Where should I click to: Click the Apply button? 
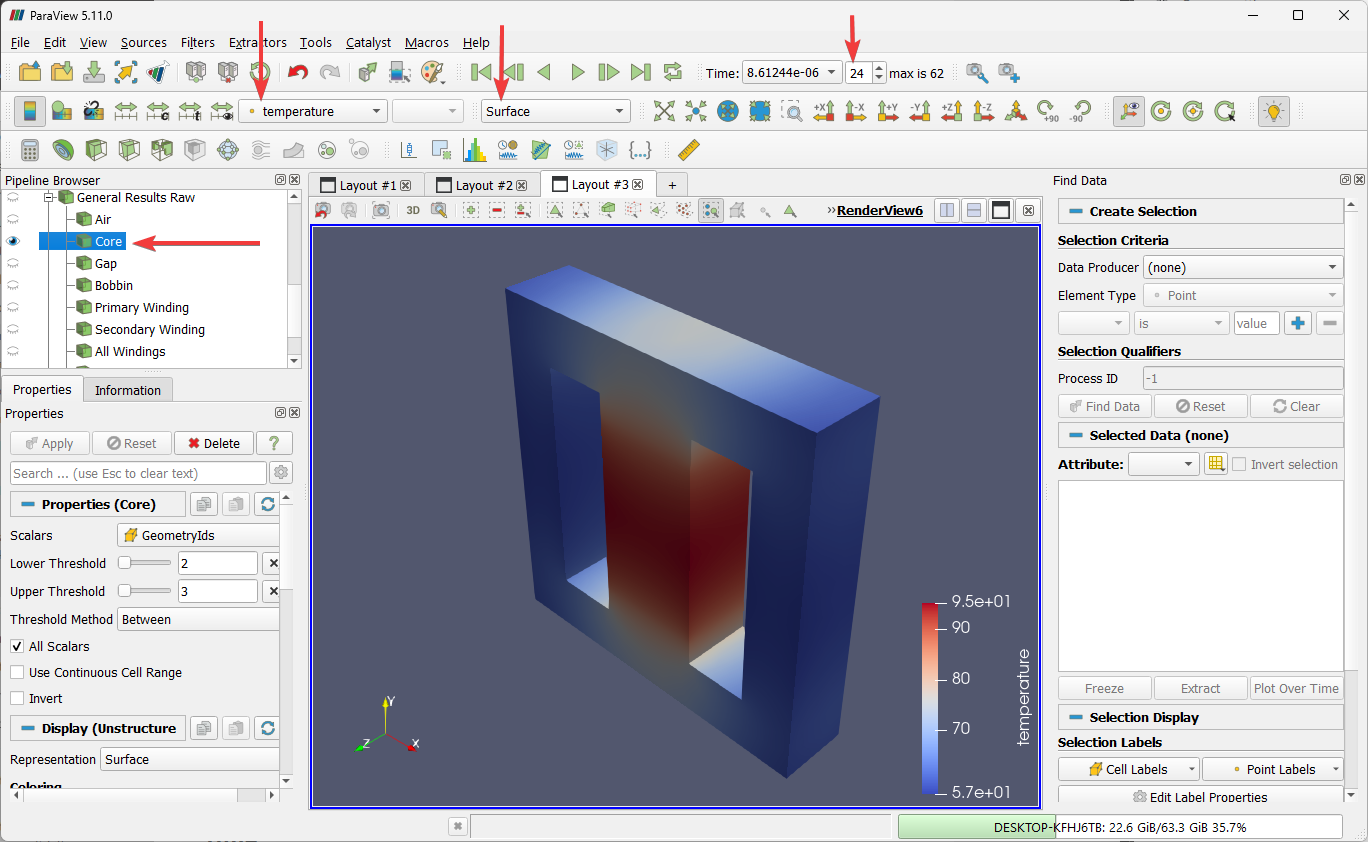49,443
